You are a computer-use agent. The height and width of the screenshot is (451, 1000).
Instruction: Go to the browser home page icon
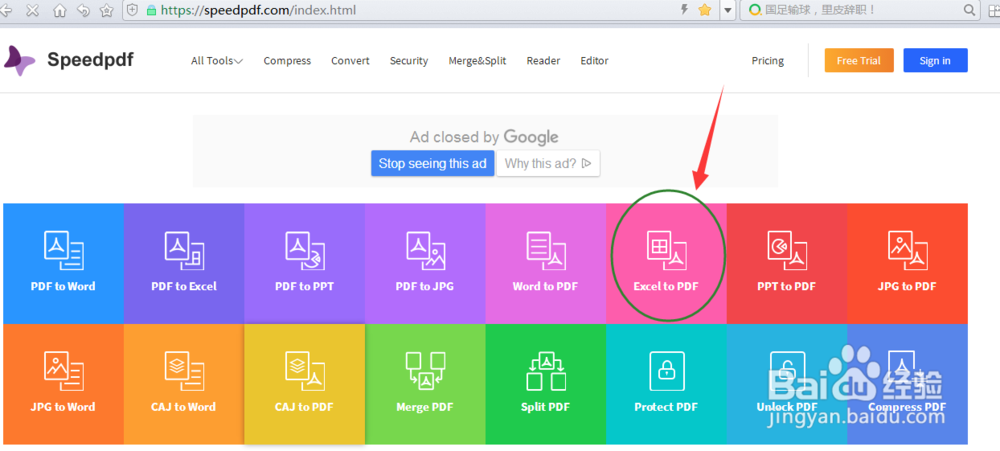click(x=59, y=10)
